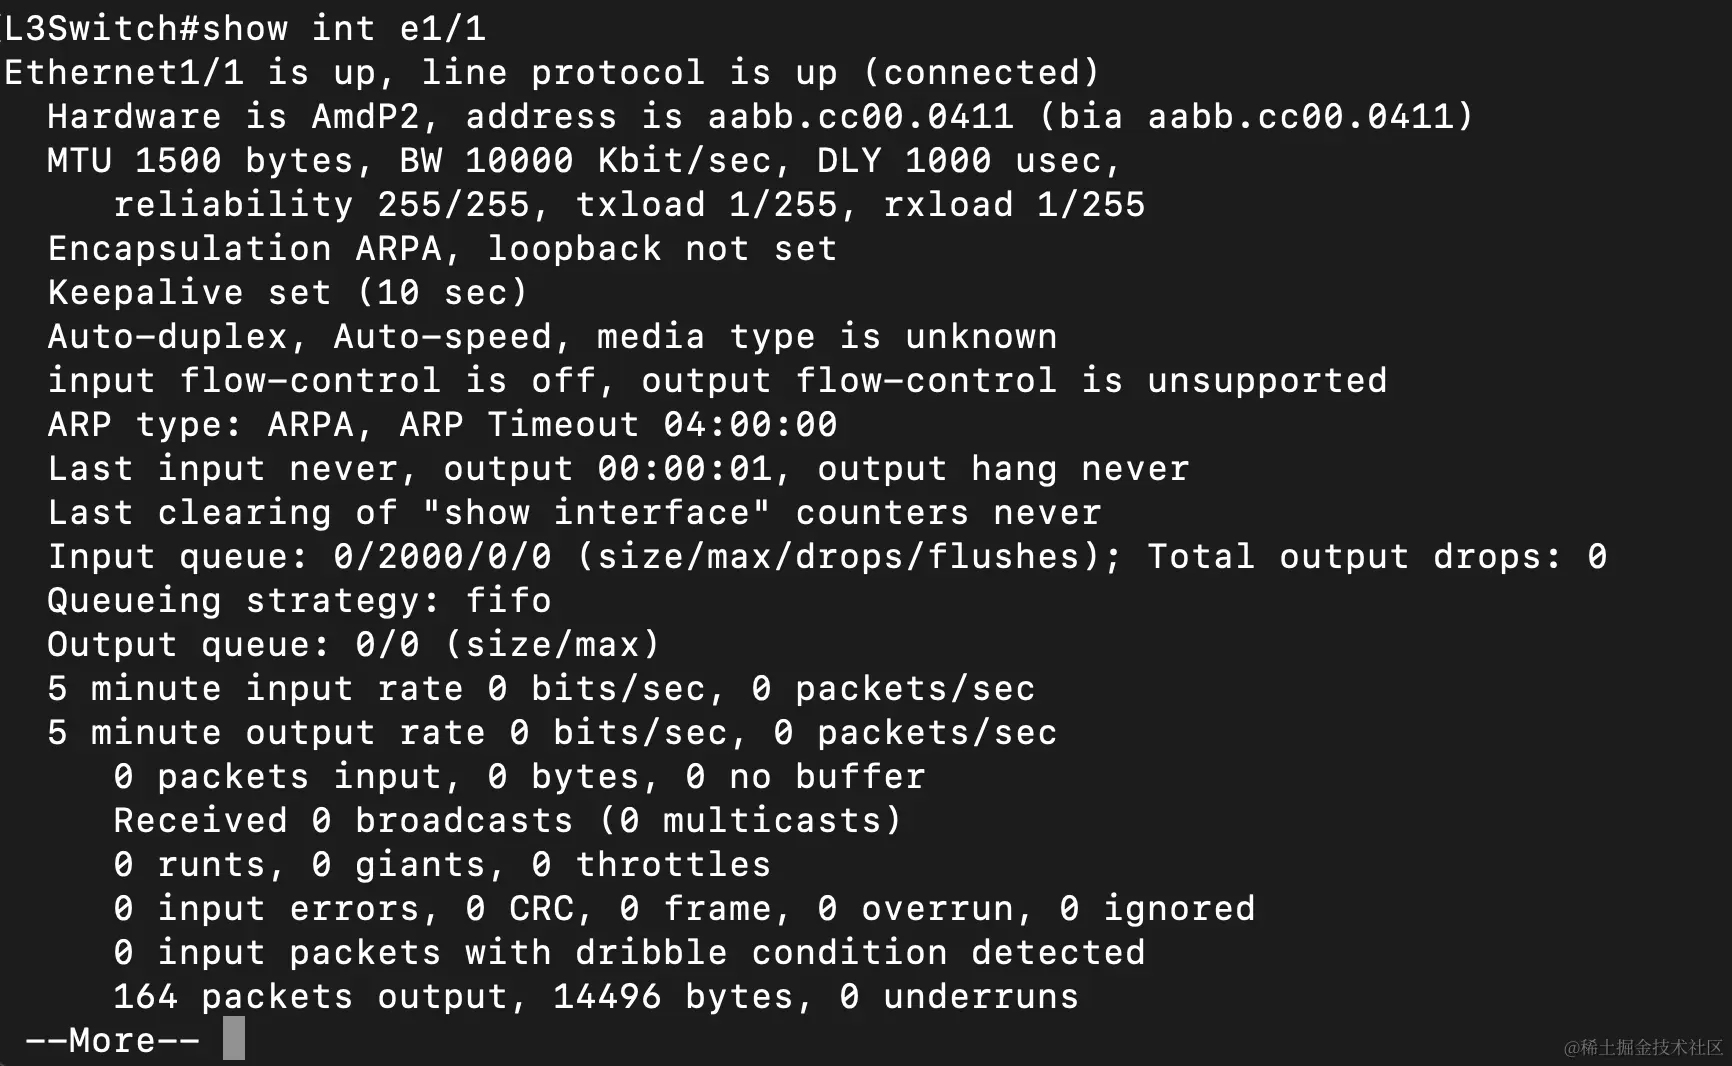Click the "Queueing strategy: fifo" line

pos(299,601)
